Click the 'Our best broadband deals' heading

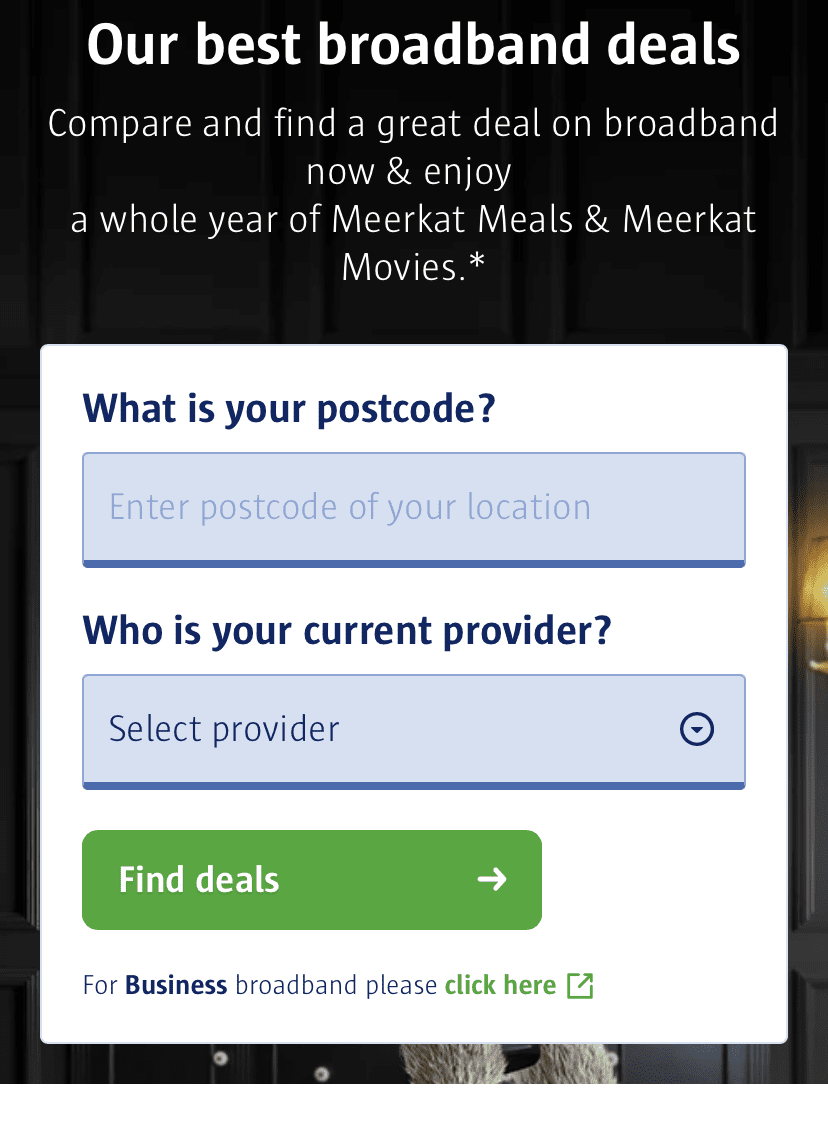click(x=413, y=45)
